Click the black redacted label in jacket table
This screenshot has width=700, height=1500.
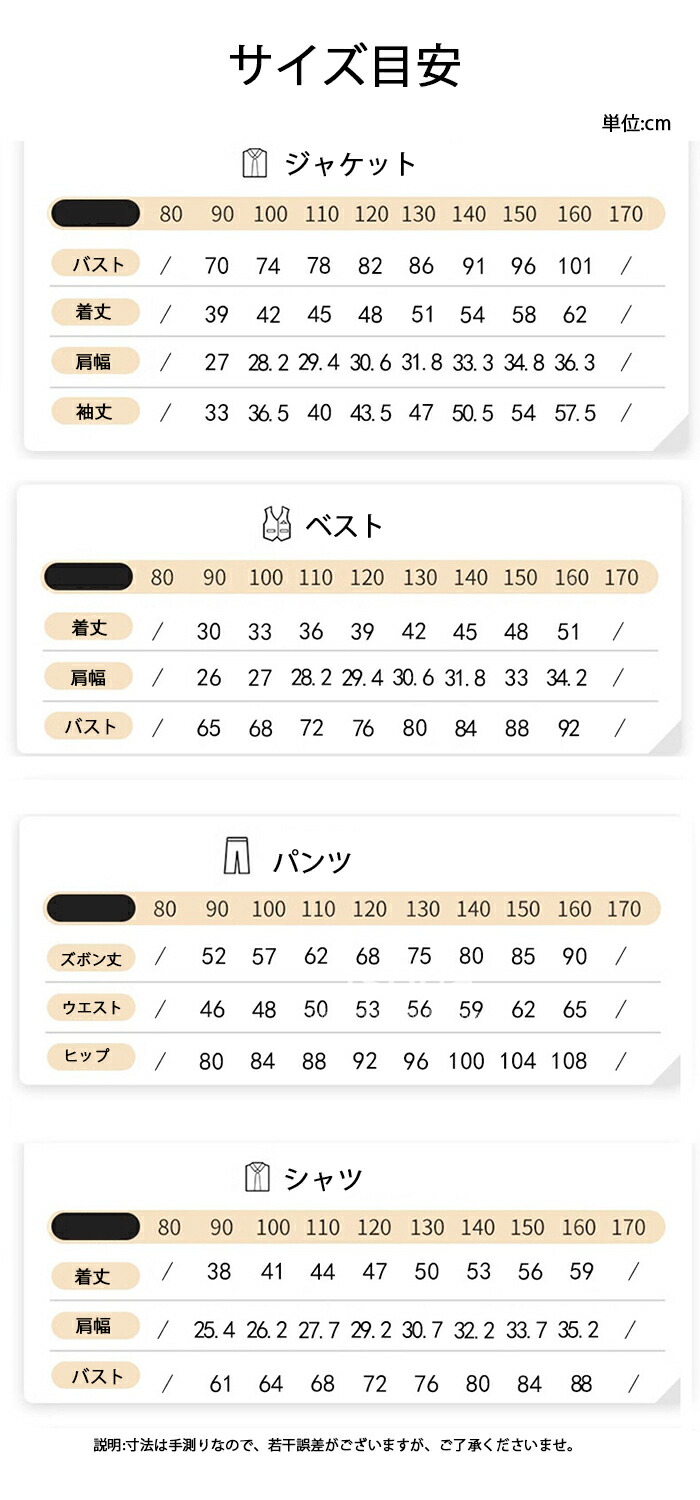click(x=95, y=213)
